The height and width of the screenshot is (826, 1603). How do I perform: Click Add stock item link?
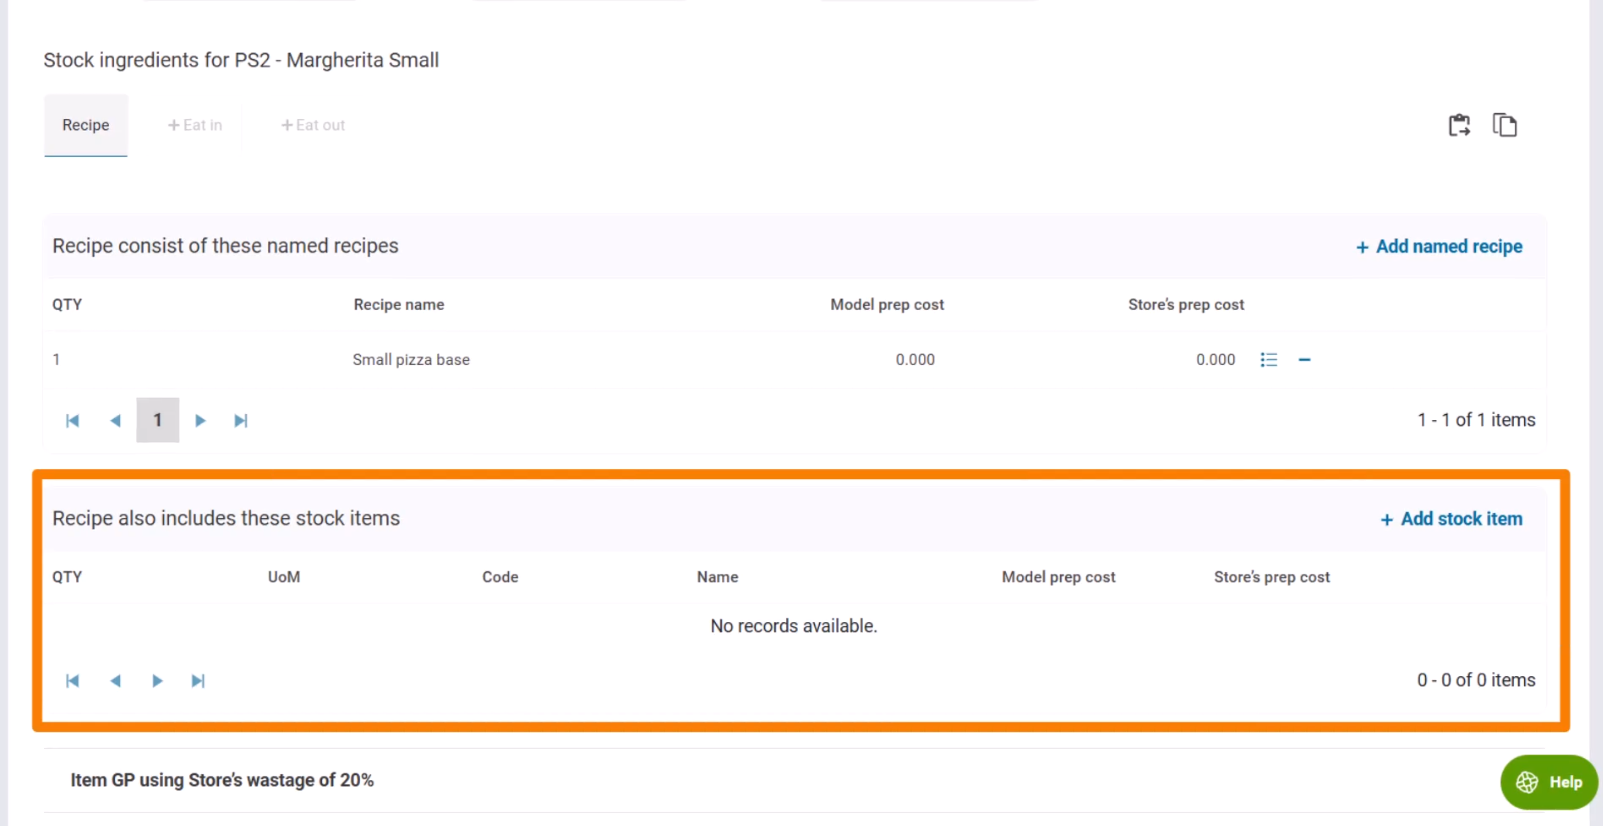(x=1451, y=519)
